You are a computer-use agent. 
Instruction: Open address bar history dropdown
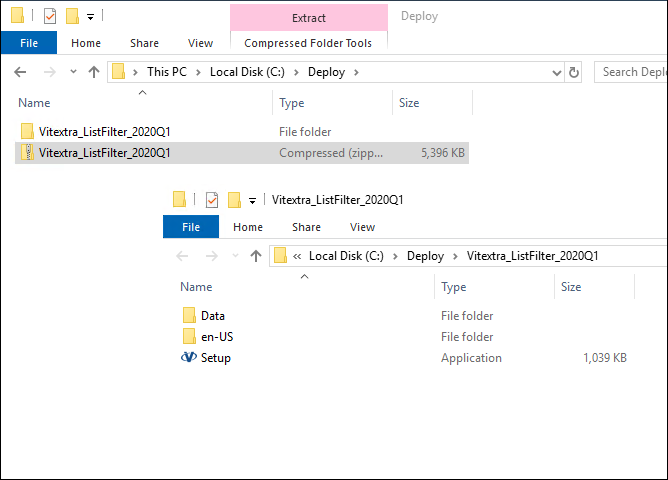coord(556,72)
